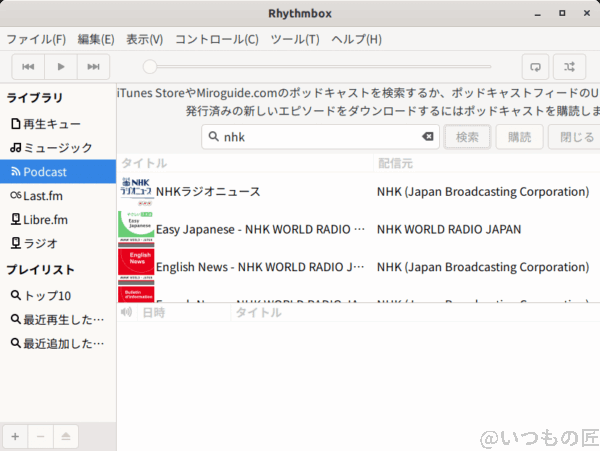Select the NHKラジオニュース podcast row
This screenshot has width=600, height=451.
point(359,191)
